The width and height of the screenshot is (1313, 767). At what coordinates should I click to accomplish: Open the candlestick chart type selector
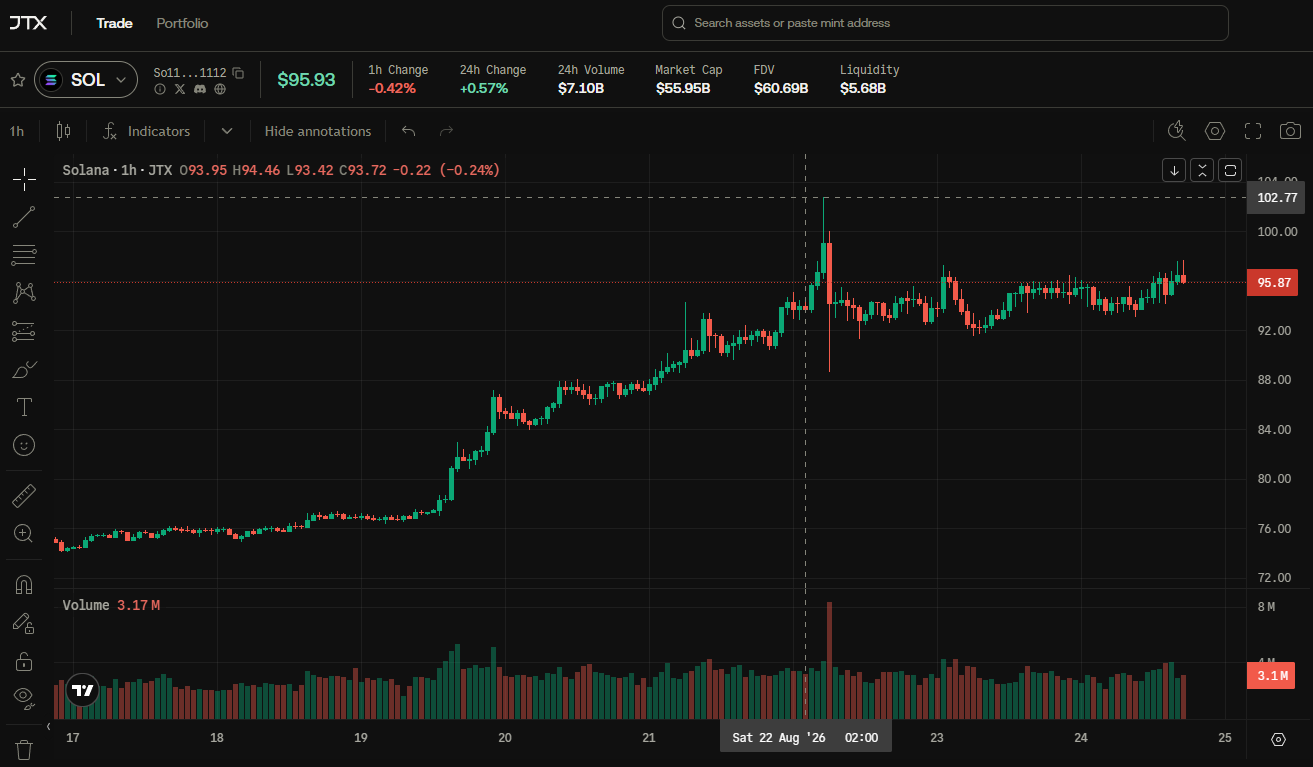tap(64, 131)
